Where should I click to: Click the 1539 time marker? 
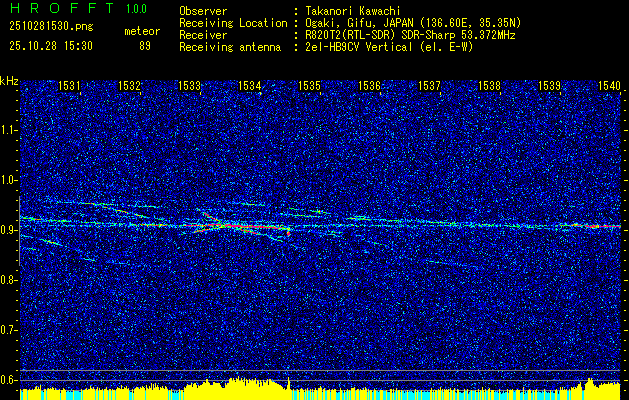[x=549, y=85]
